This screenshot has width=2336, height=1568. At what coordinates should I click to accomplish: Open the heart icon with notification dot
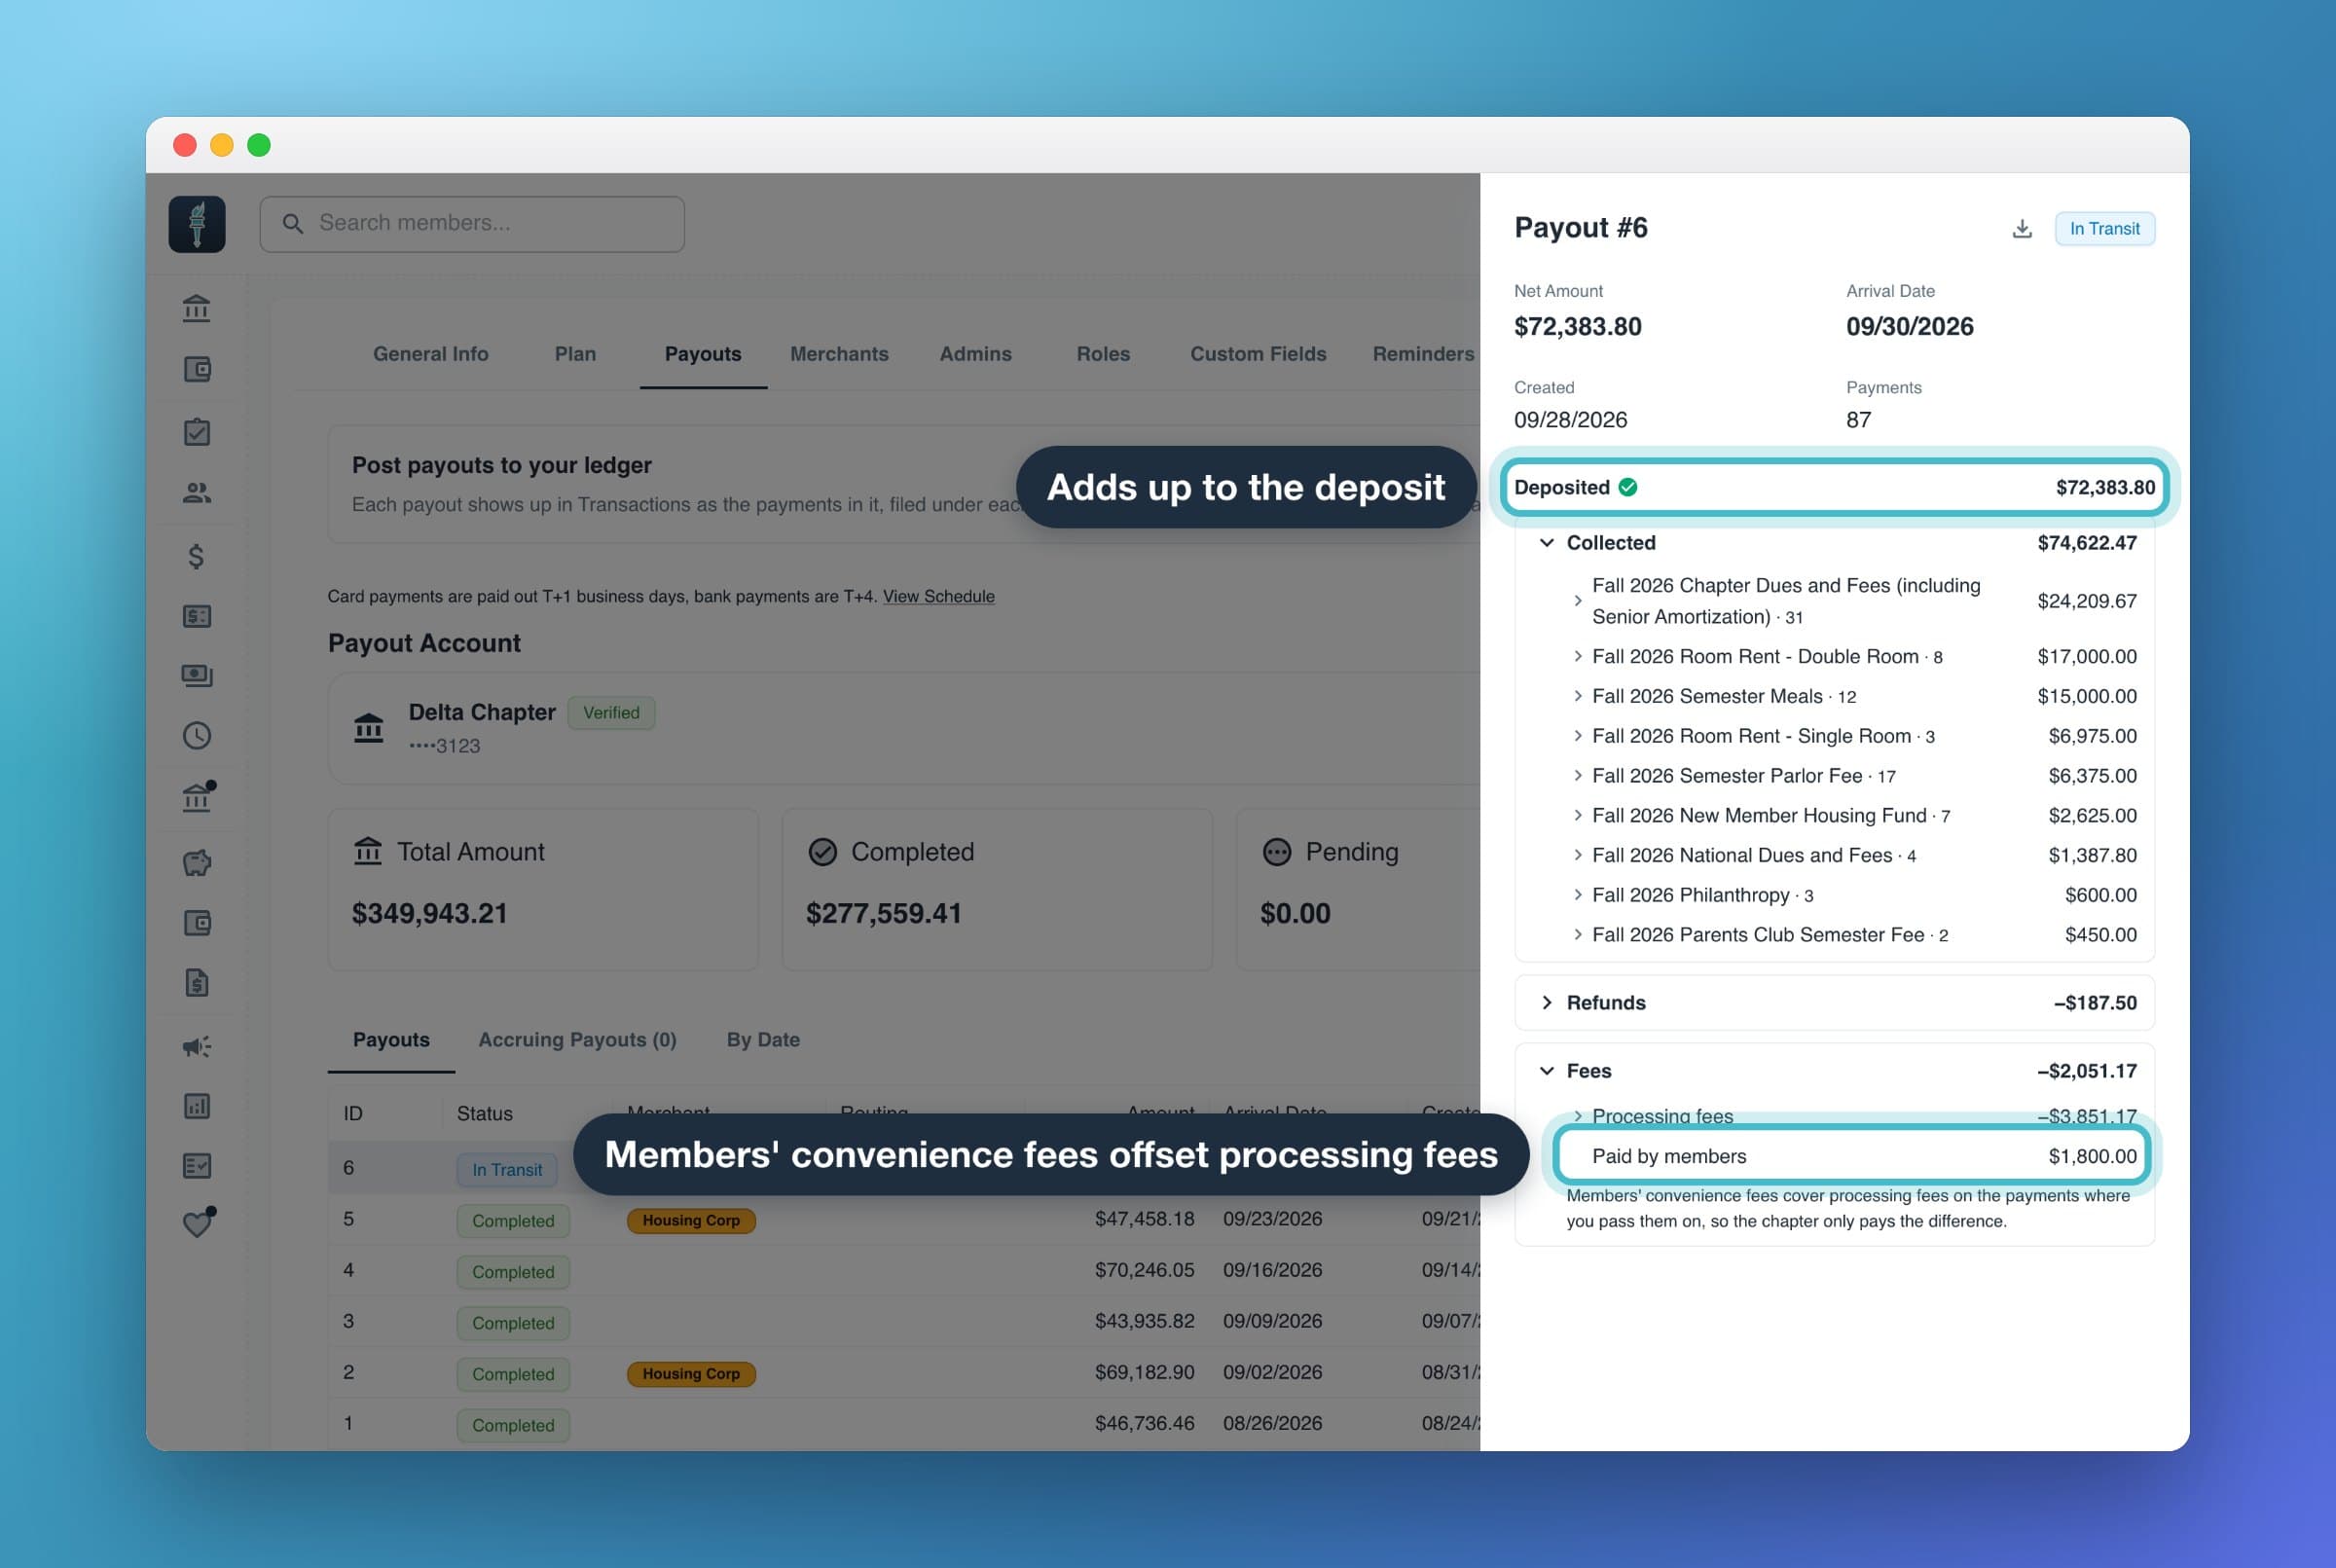[x=198, y=1223]
